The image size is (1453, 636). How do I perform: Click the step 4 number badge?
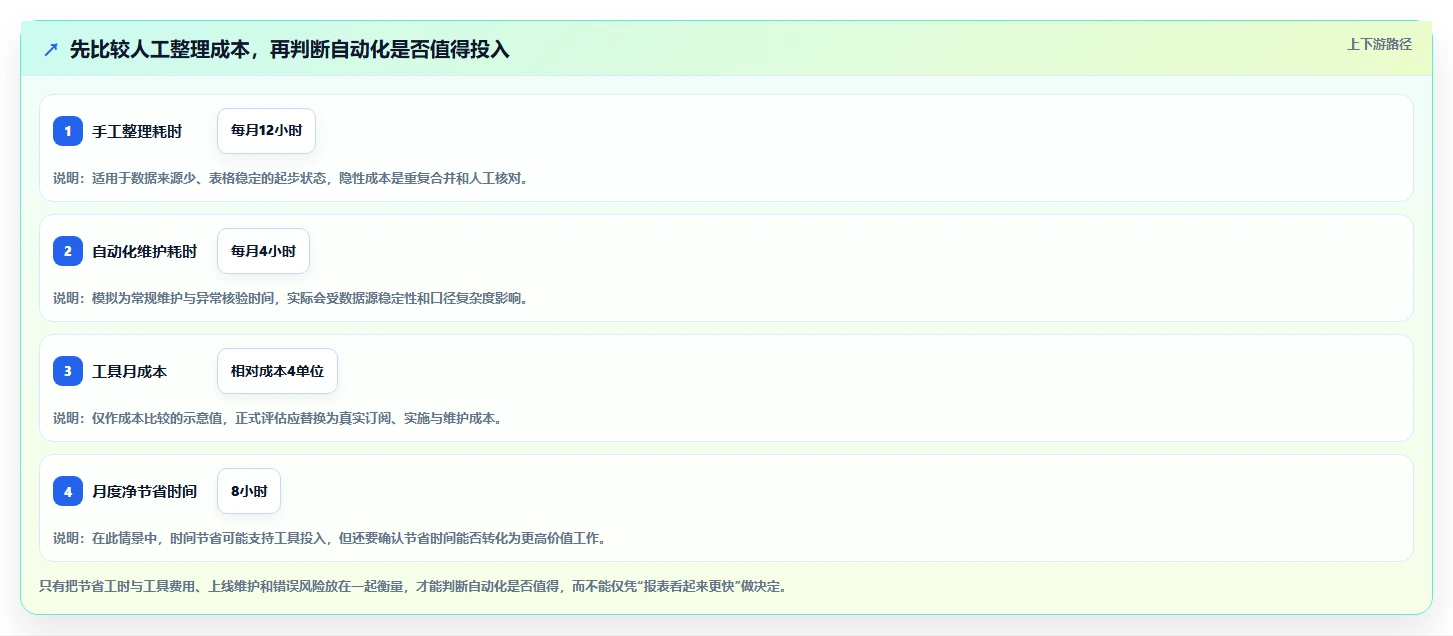(68, 491)
